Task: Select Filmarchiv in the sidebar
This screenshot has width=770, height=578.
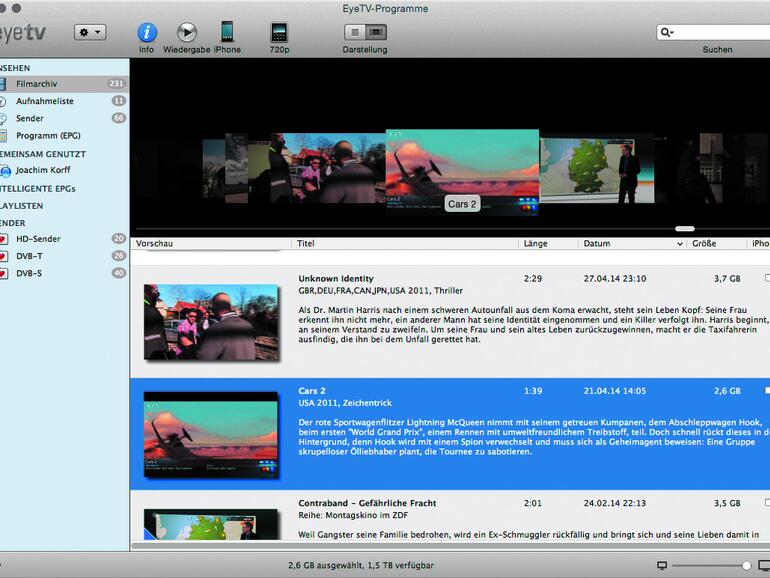Action: tap(65, 83)
